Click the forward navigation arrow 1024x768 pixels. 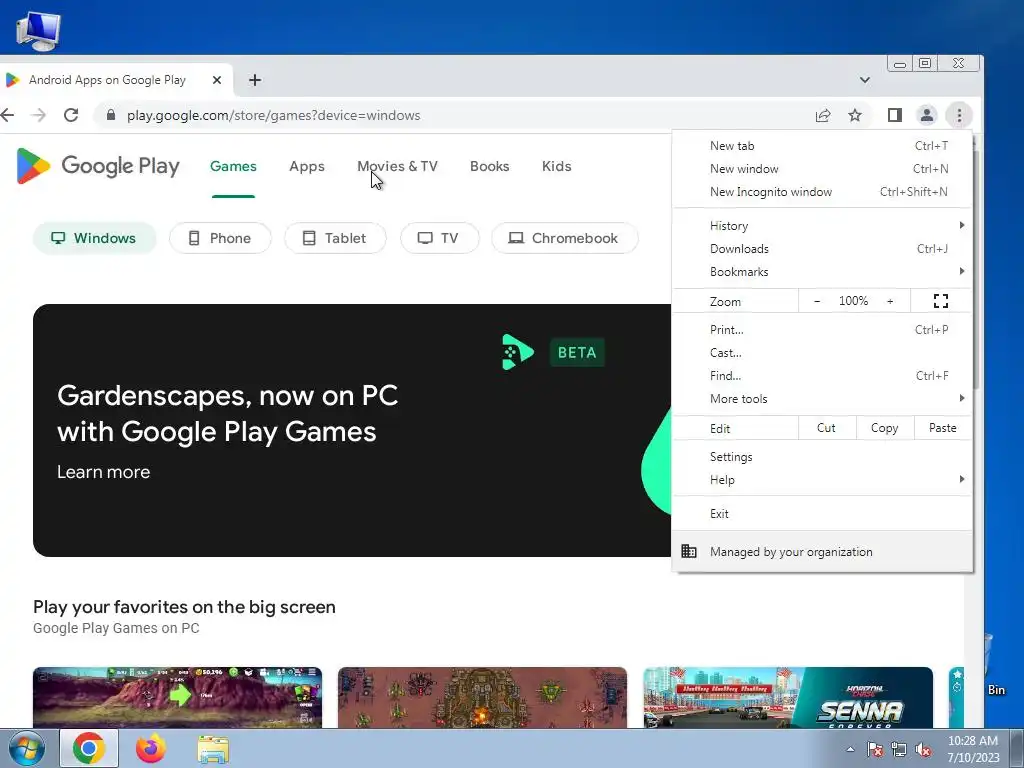point(39,116)
